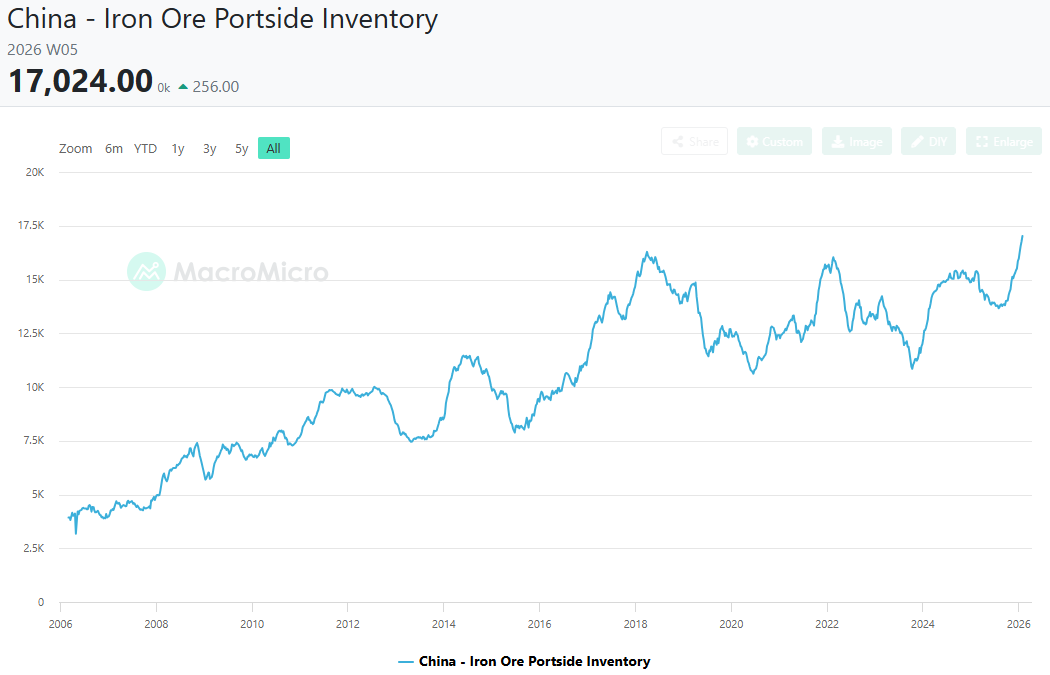Click the 2026 W05 date label
The height and width of the screenshot is (675, 1050).
(x=42, y=49)
